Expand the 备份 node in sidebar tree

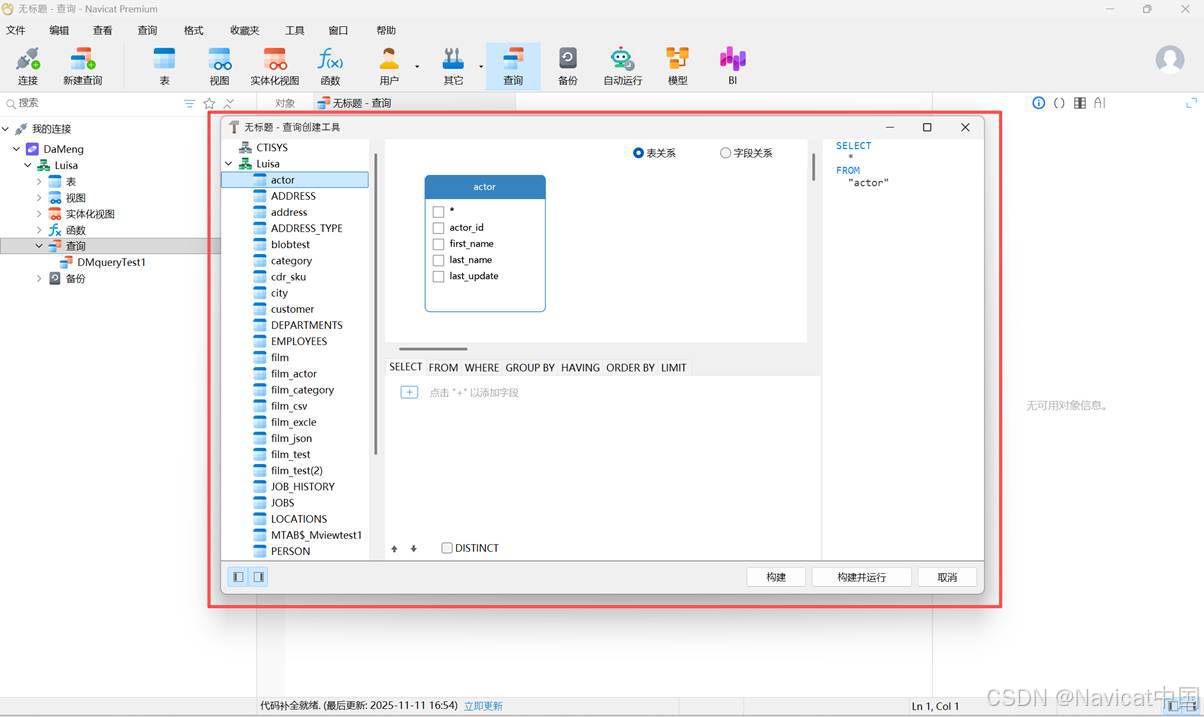39,278
